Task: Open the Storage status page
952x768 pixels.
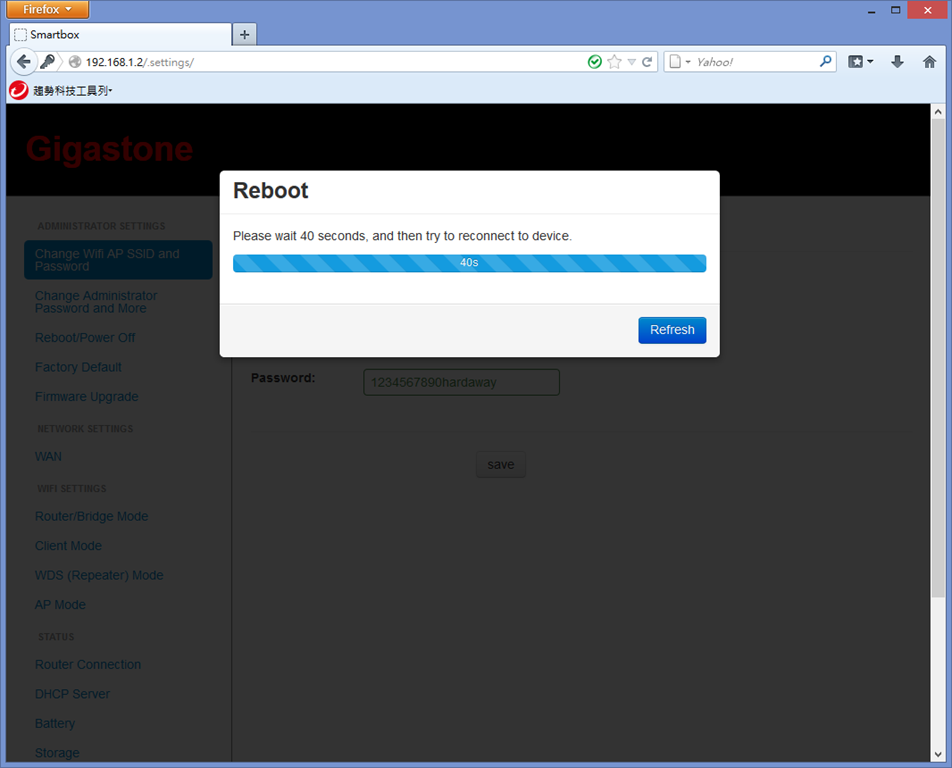Action: tap(57, 753)
